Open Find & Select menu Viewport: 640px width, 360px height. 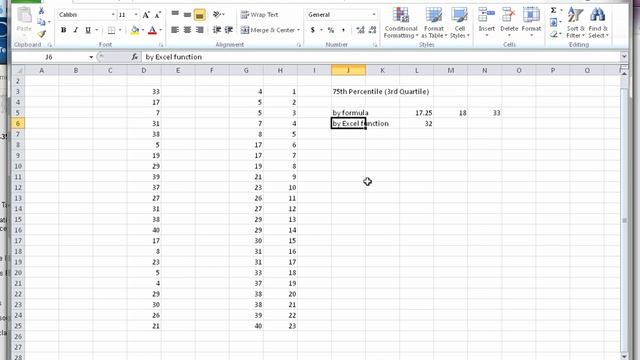[598, 23]
